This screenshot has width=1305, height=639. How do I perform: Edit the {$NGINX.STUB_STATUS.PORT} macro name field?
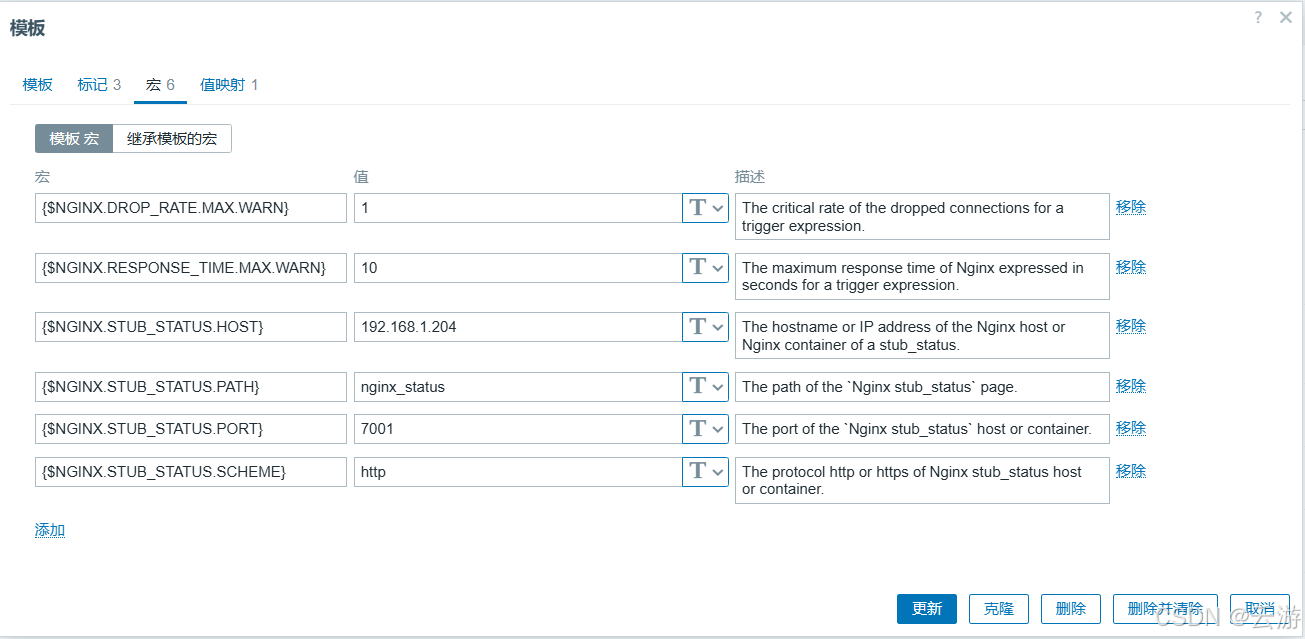191,429
